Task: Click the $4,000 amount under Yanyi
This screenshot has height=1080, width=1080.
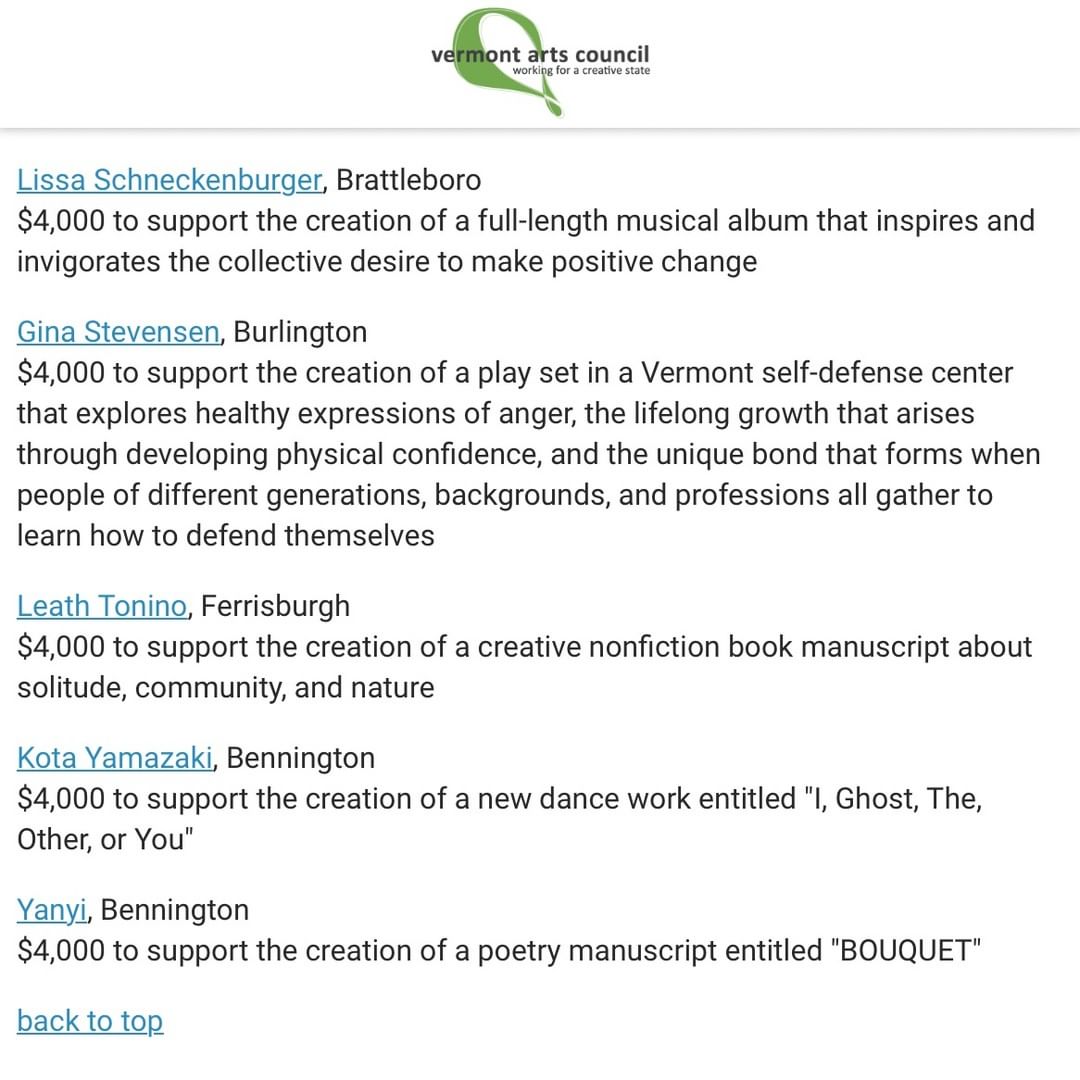Action: tap(61, 951)
